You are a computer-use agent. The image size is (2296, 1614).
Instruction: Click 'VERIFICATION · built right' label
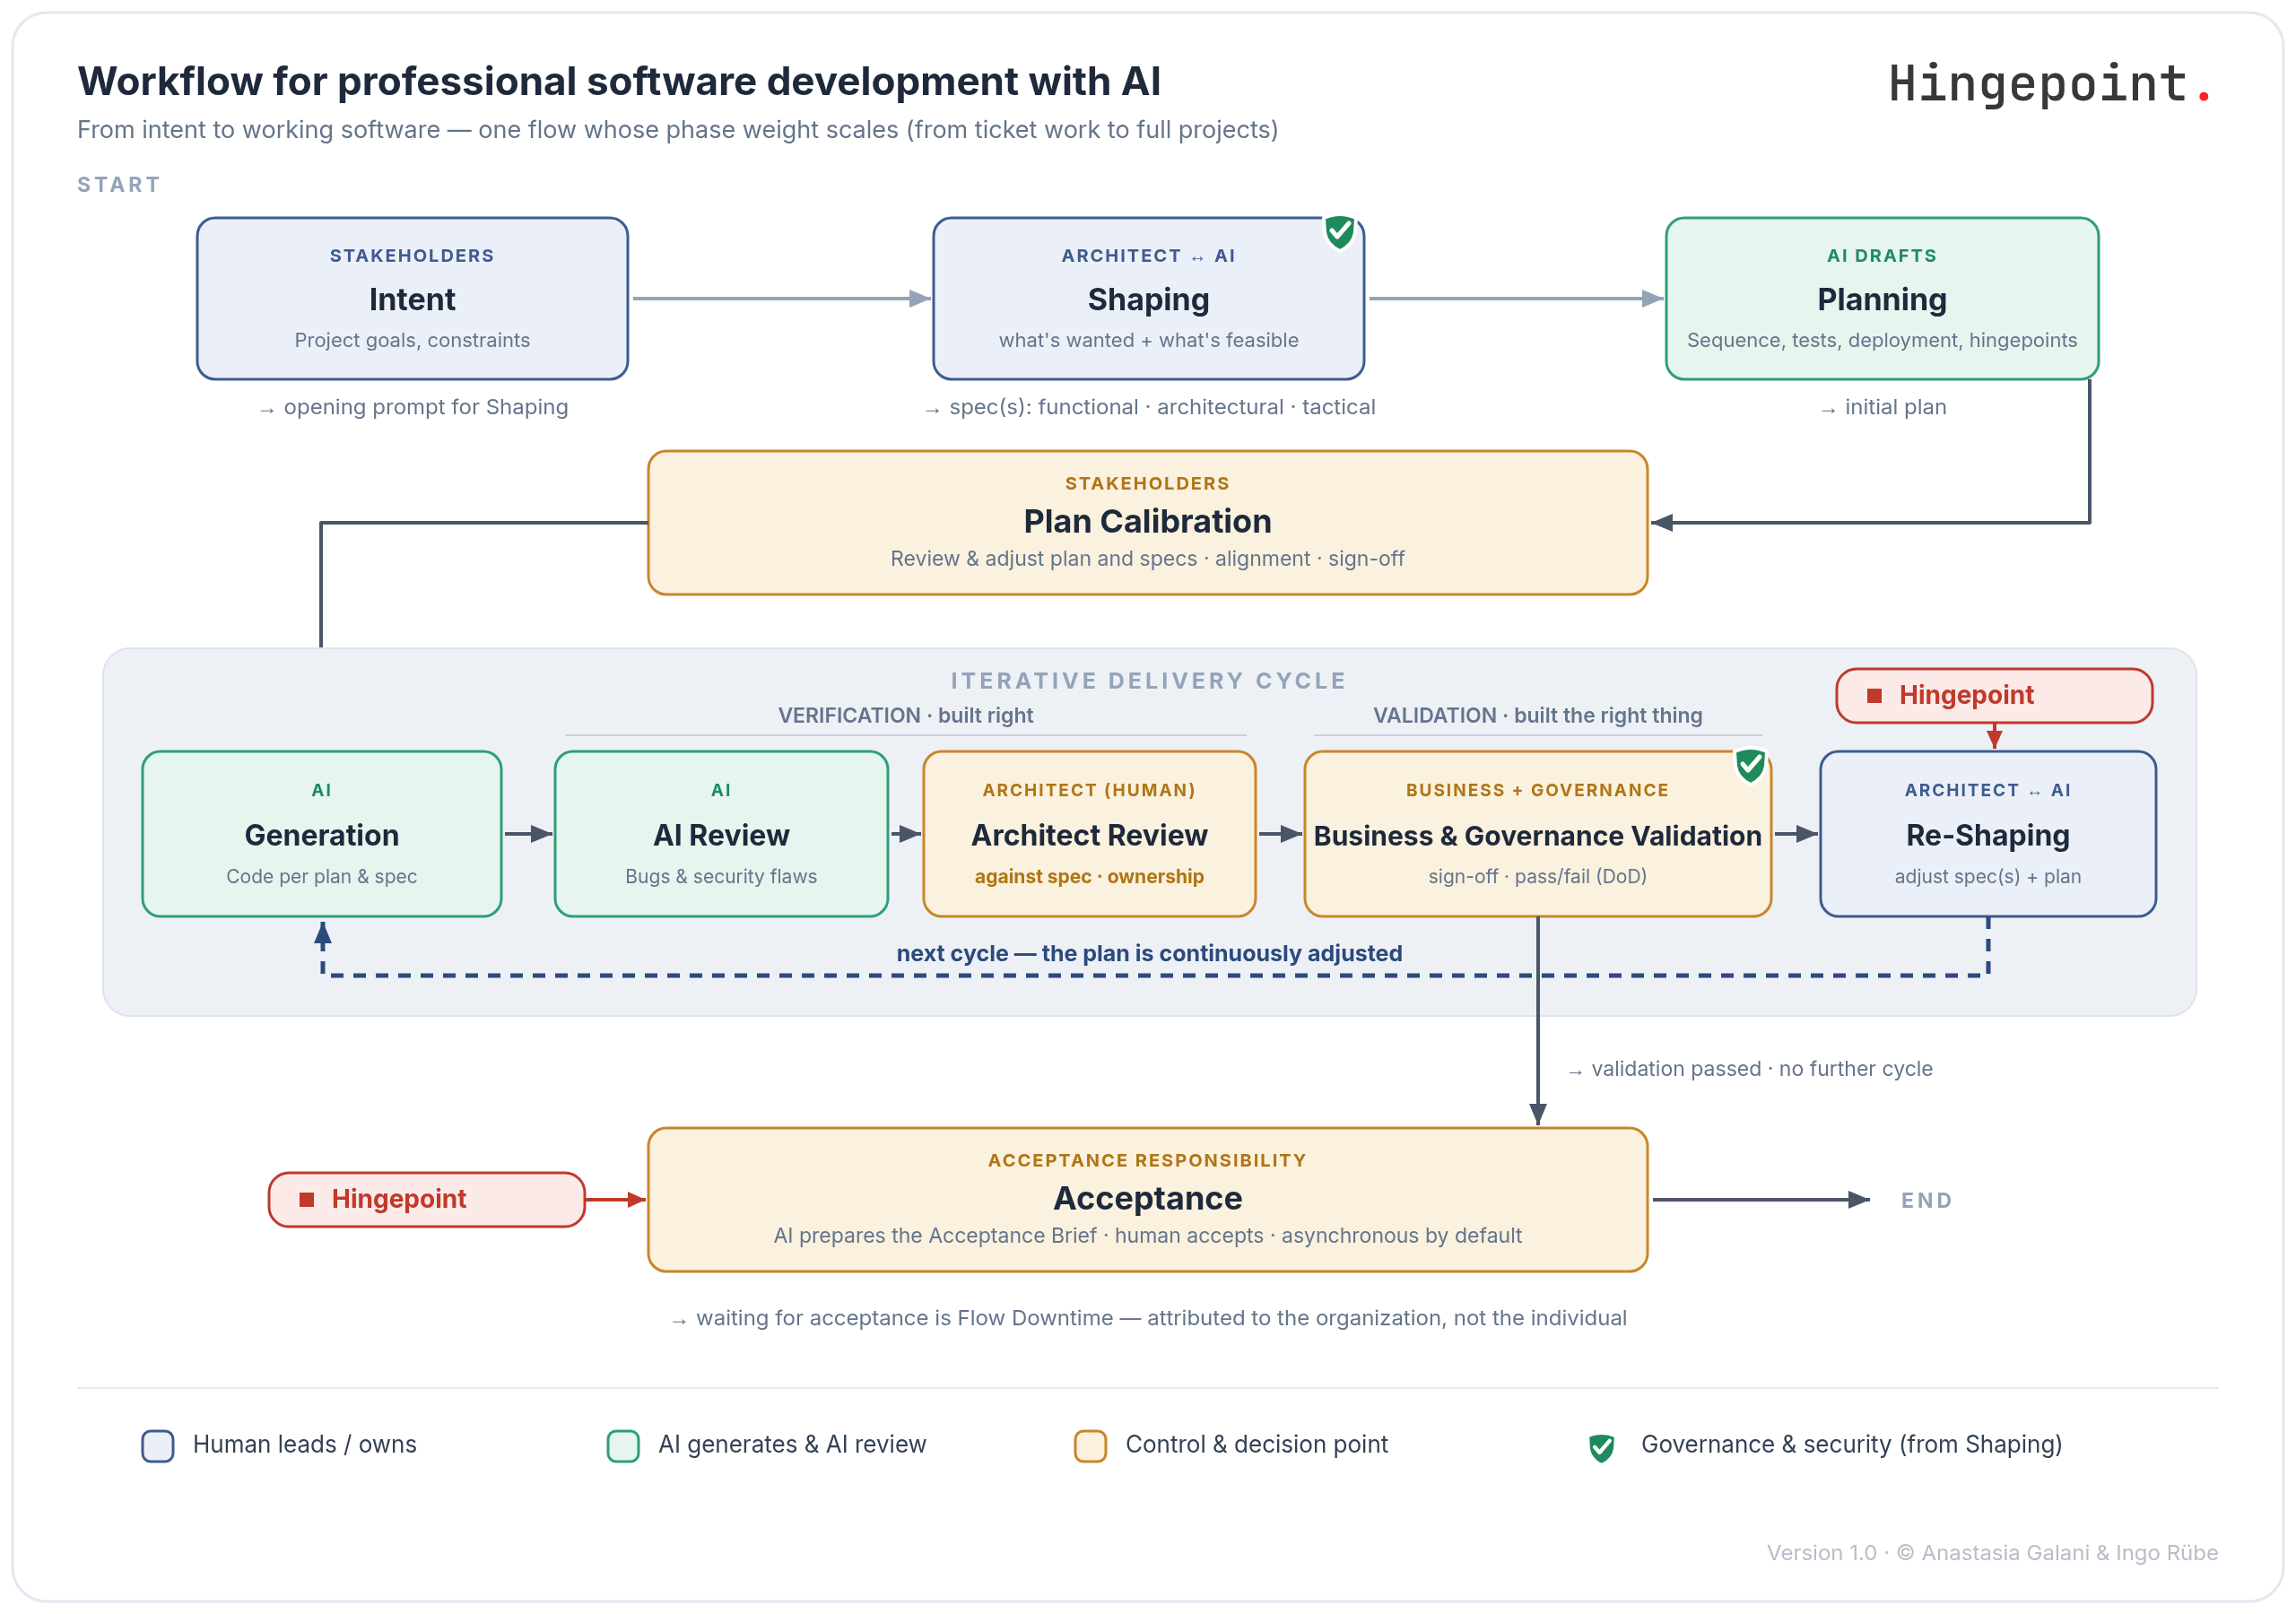coord(905,716)
